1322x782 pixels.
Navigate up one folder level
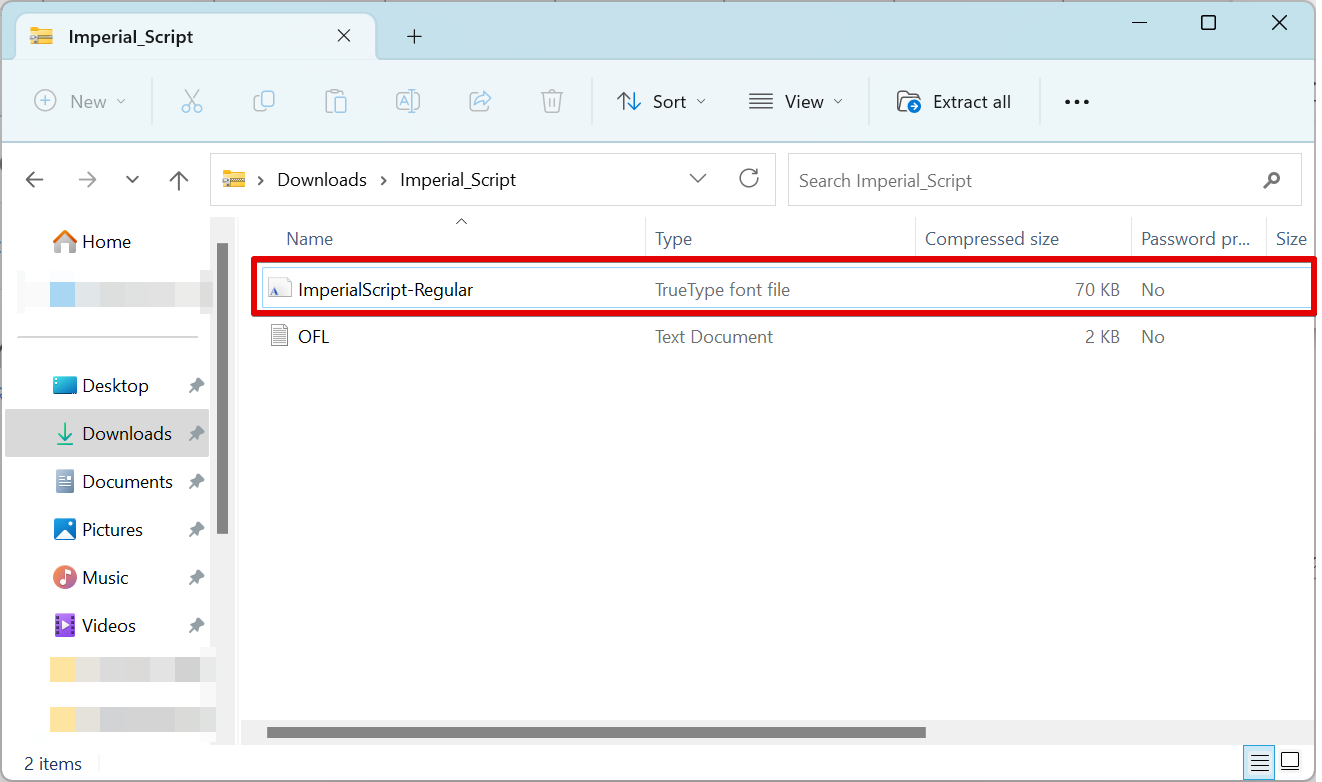click(178, 180)
